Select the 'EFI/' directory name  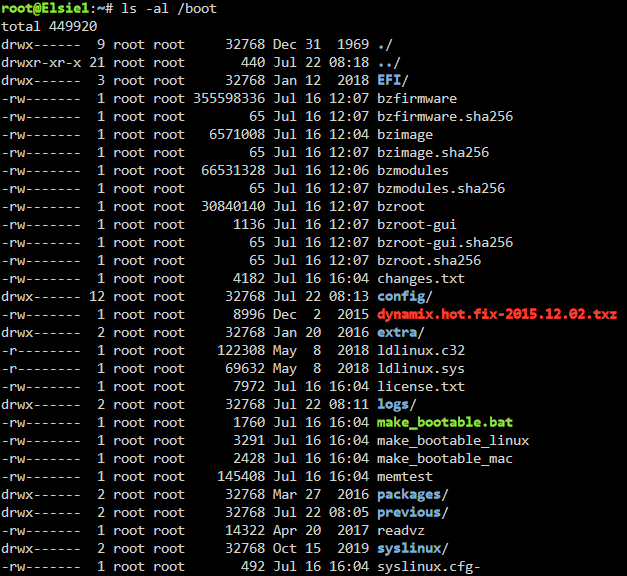[393, 80]
